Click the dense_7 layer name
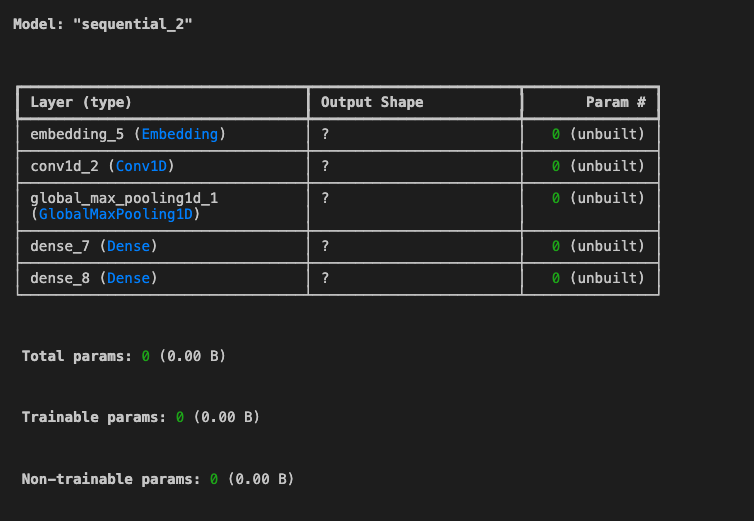Image resolution: width=754 pixels, height=521 pixels. click(x=60, y=246)
